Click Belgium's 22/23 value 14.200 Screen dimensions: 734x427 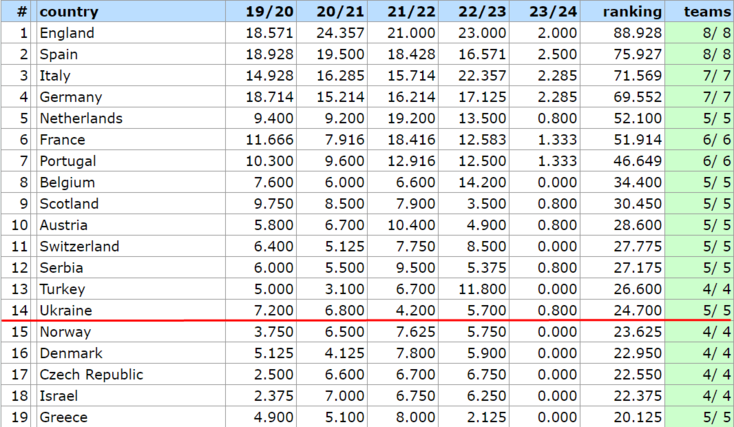tap(482, 182)
